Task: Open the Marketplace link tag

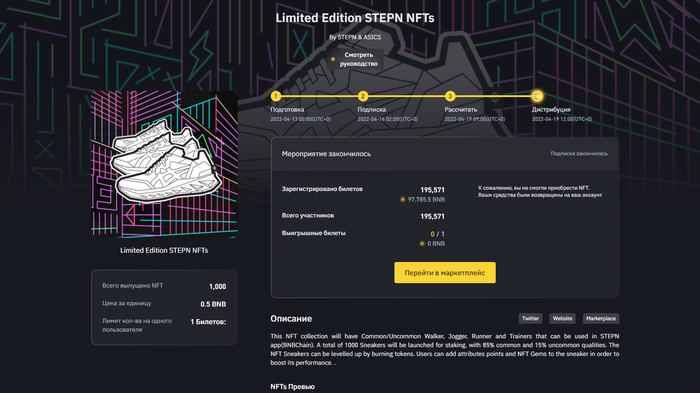Action: (x=601, y=318)
